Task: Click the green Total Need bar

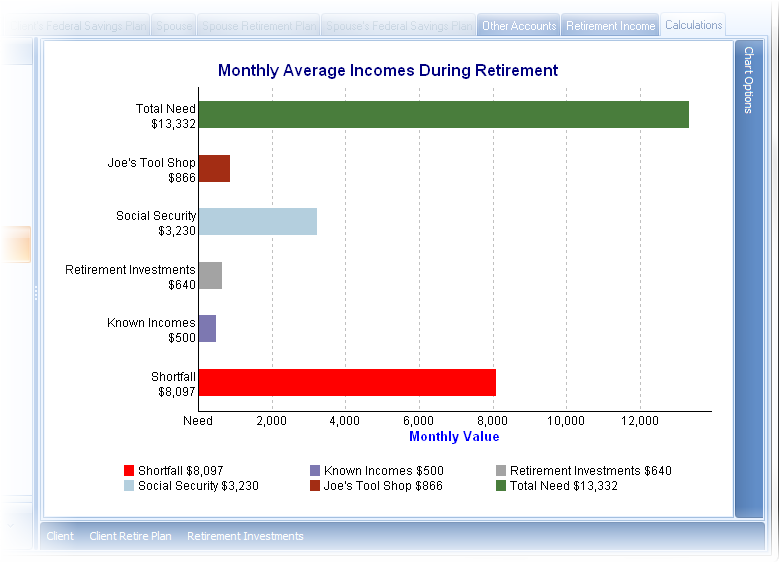Action: 443,115
